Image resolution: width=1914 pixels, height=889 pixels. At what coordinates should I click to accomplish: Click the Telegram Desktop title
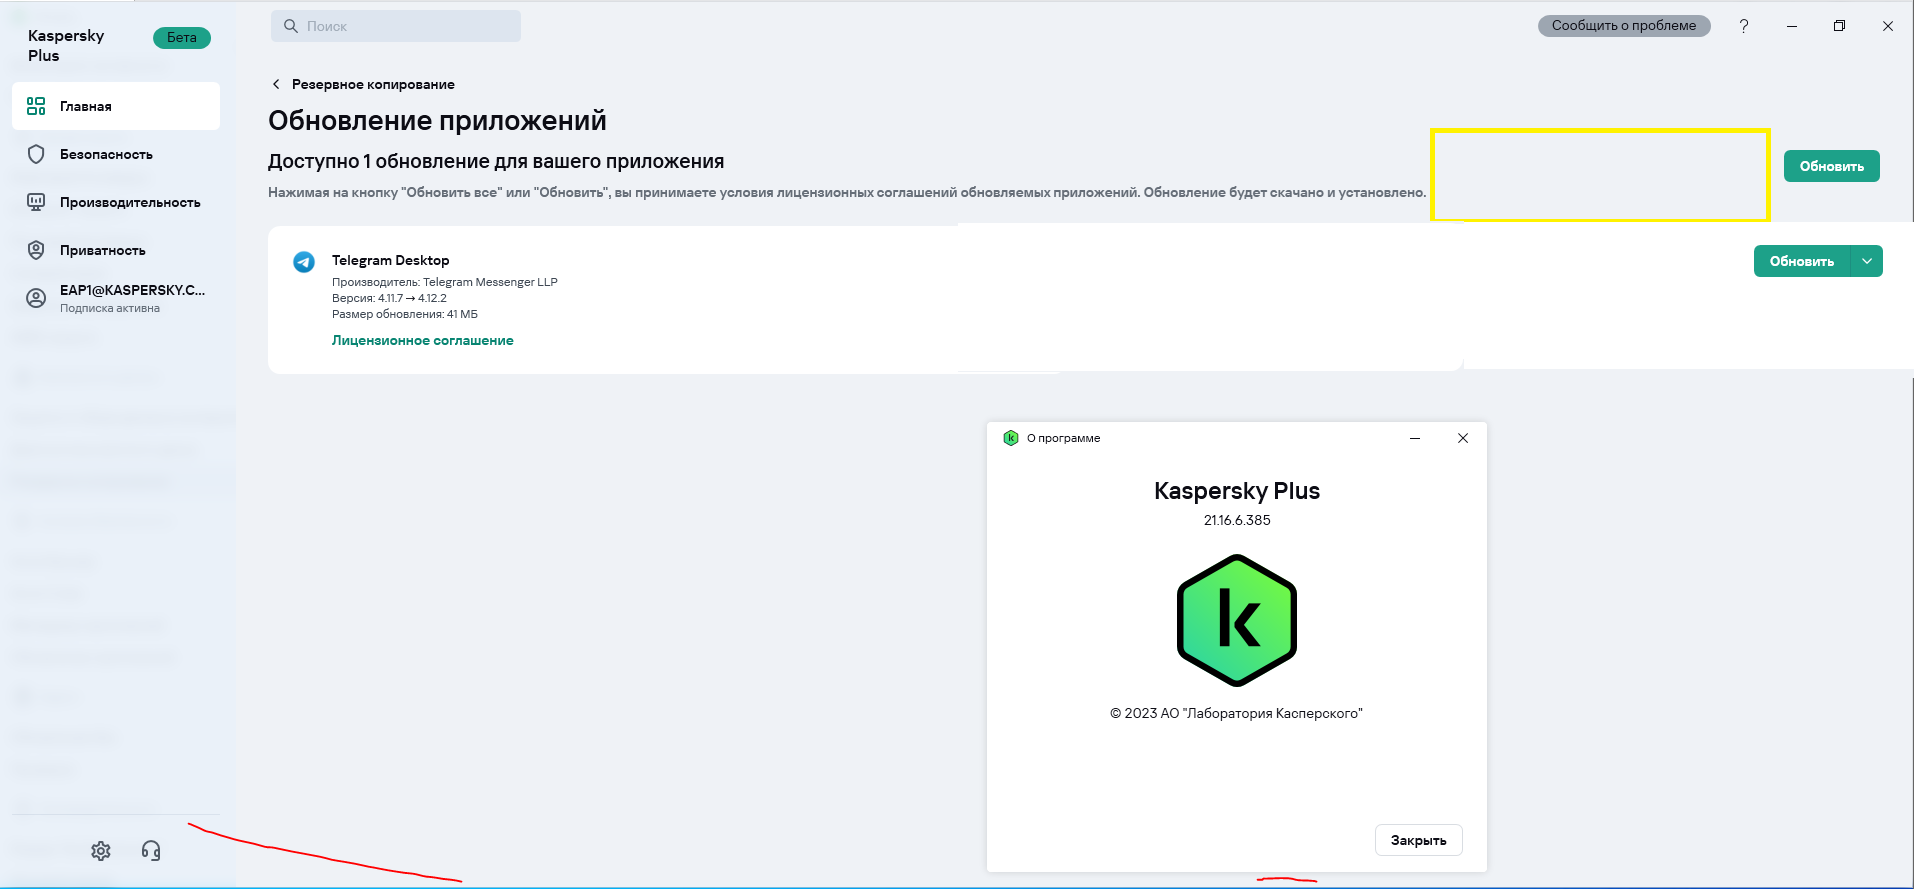point(391,260)
